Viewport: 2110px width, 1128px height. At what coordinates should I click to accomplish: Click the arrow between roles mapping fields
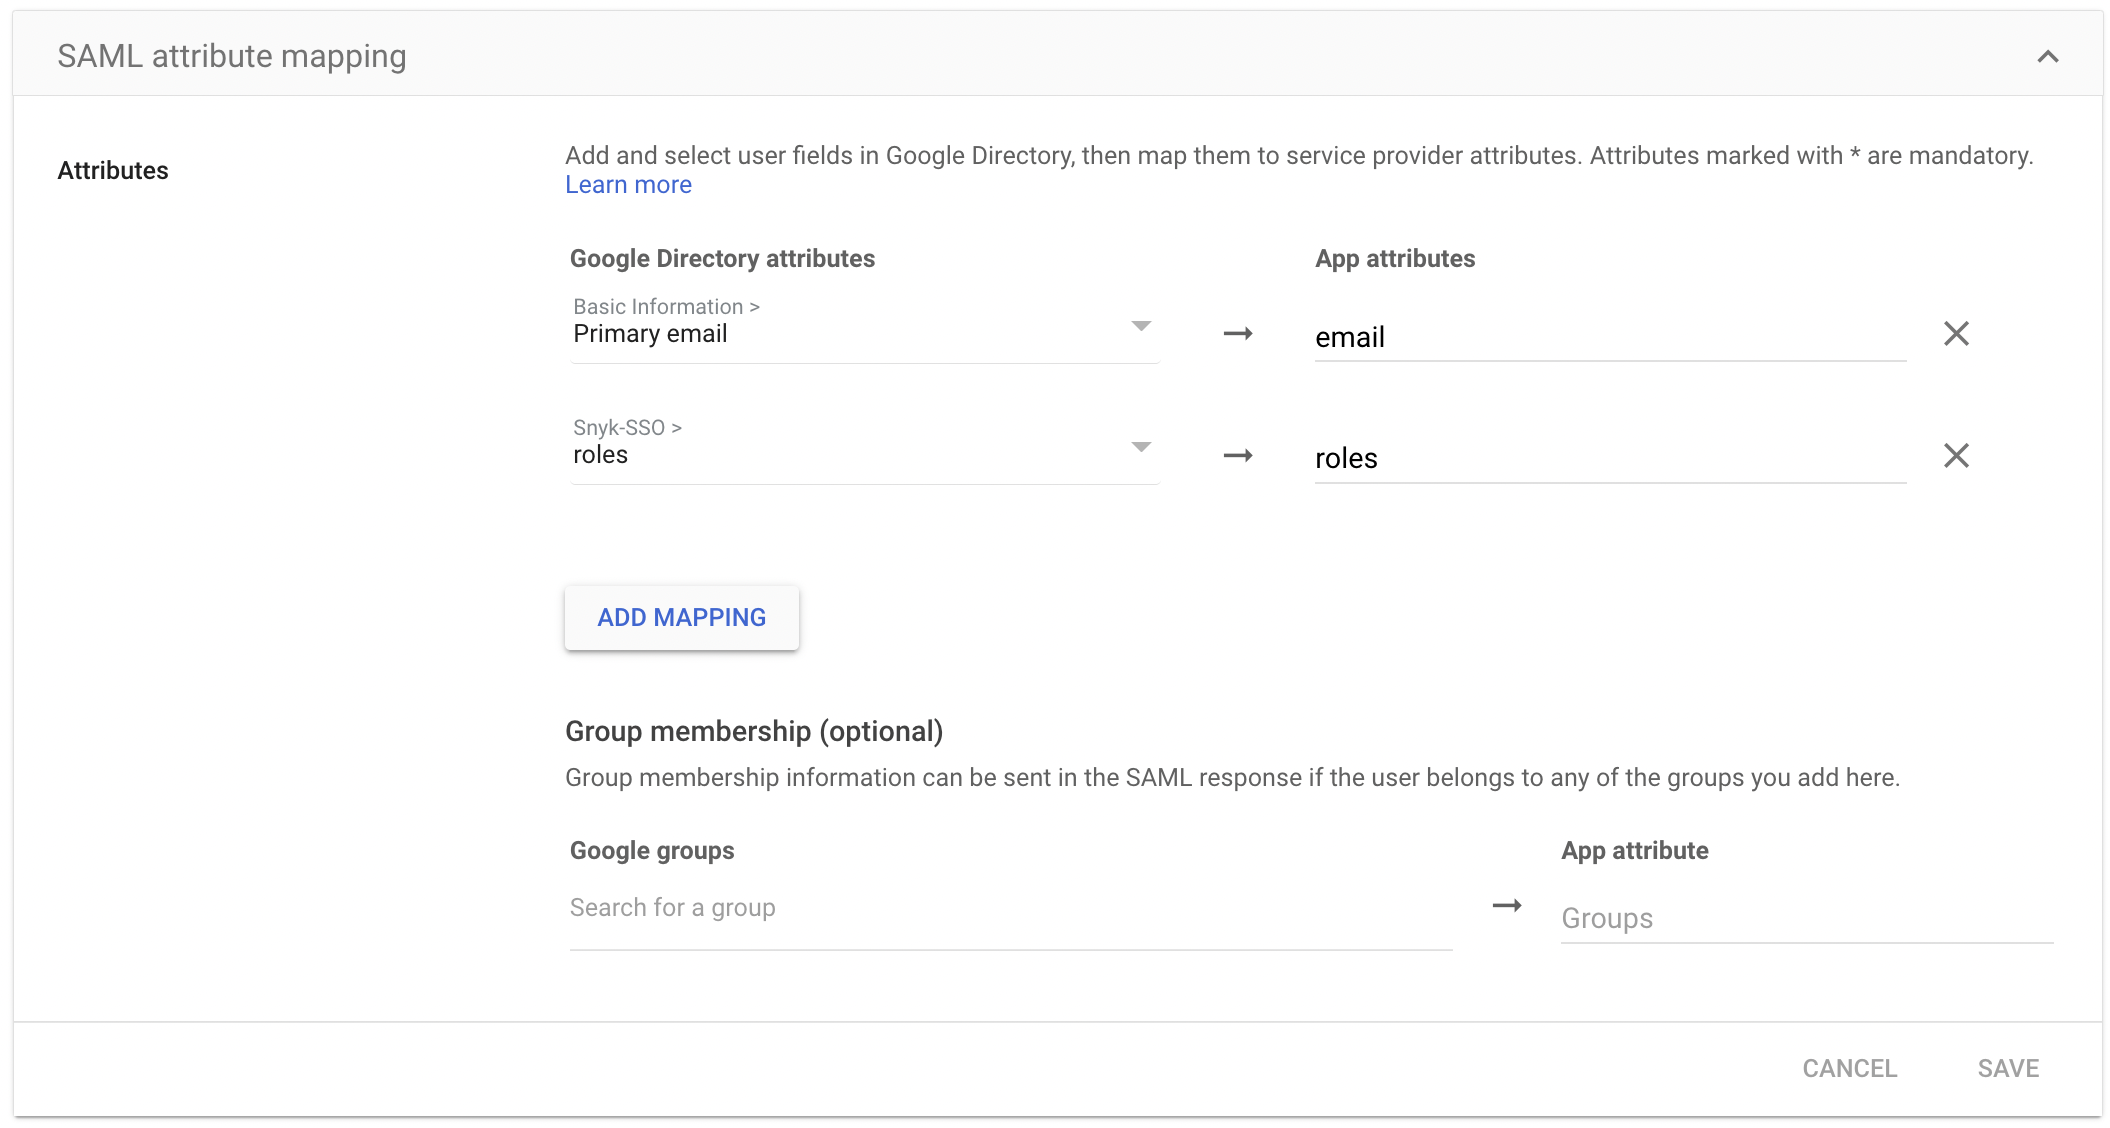click(1237, 456)
